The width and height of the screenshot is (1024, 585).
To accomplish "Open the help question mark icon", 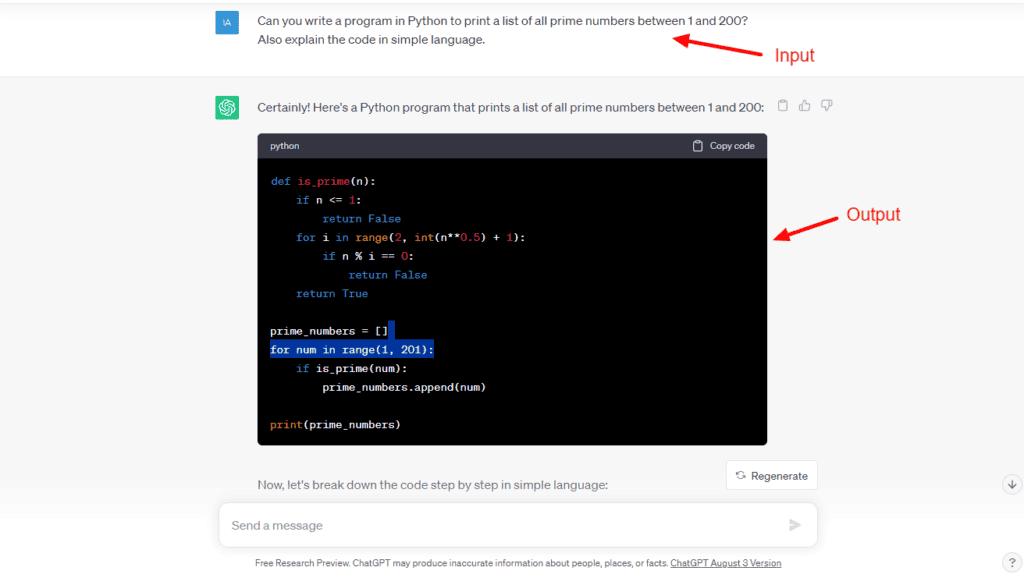I will pyautogui.click(x=1011, y=562).
